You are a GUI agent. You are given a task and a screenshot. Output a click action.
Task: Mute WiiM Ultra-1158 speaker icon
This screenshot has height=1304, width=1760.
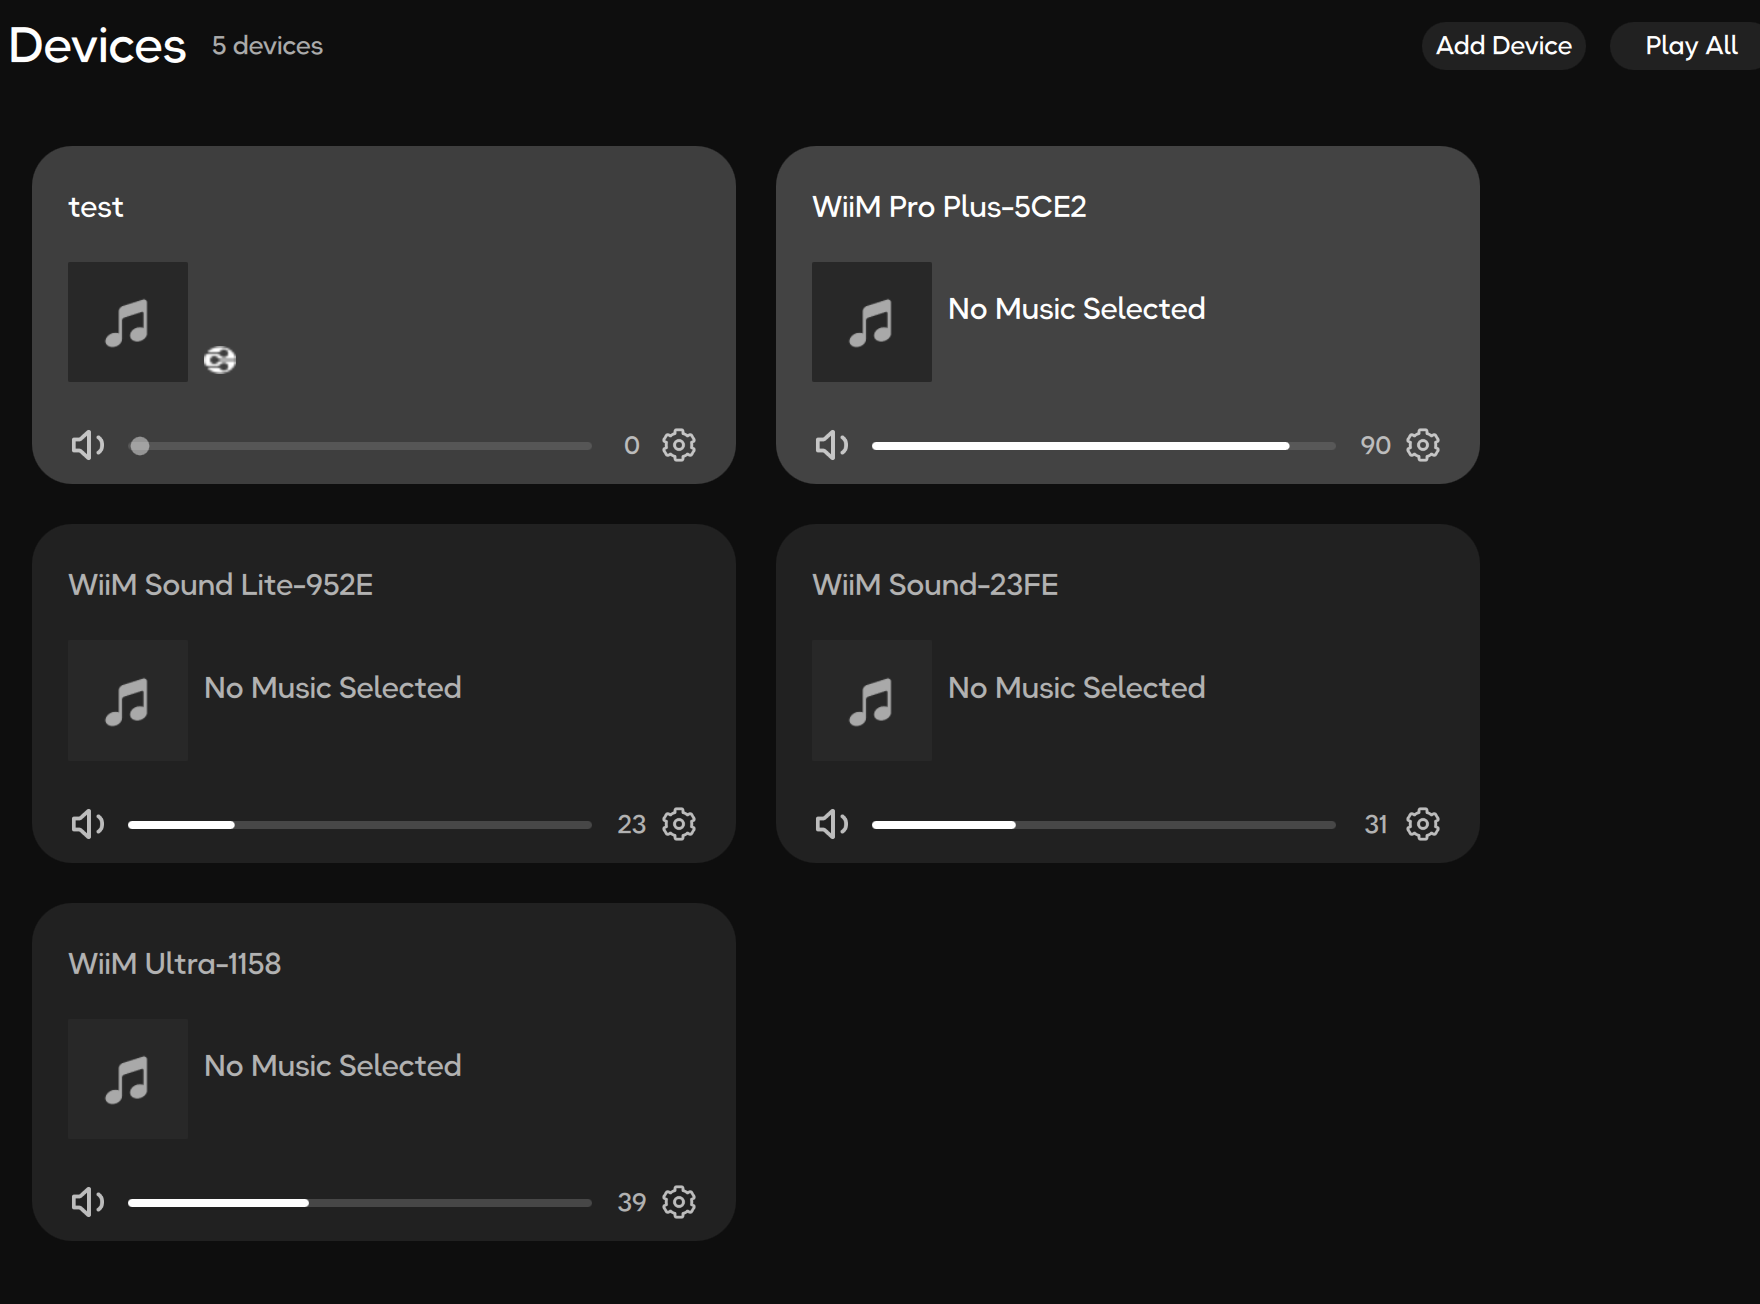coord(87,1202)
